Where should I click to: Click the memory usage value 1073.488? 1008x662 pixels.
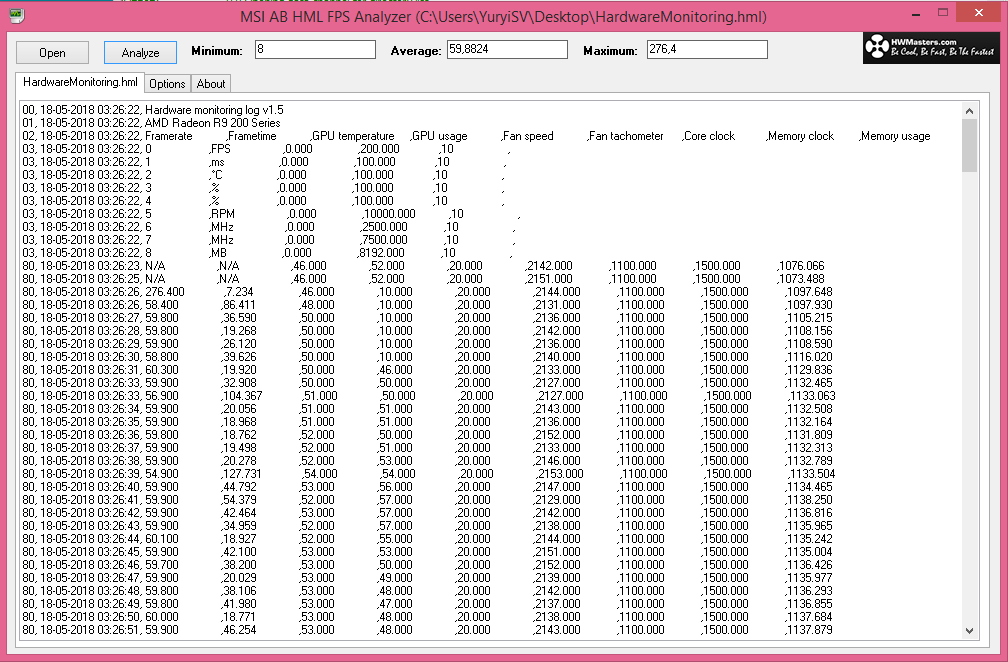(x=802, y=279)
